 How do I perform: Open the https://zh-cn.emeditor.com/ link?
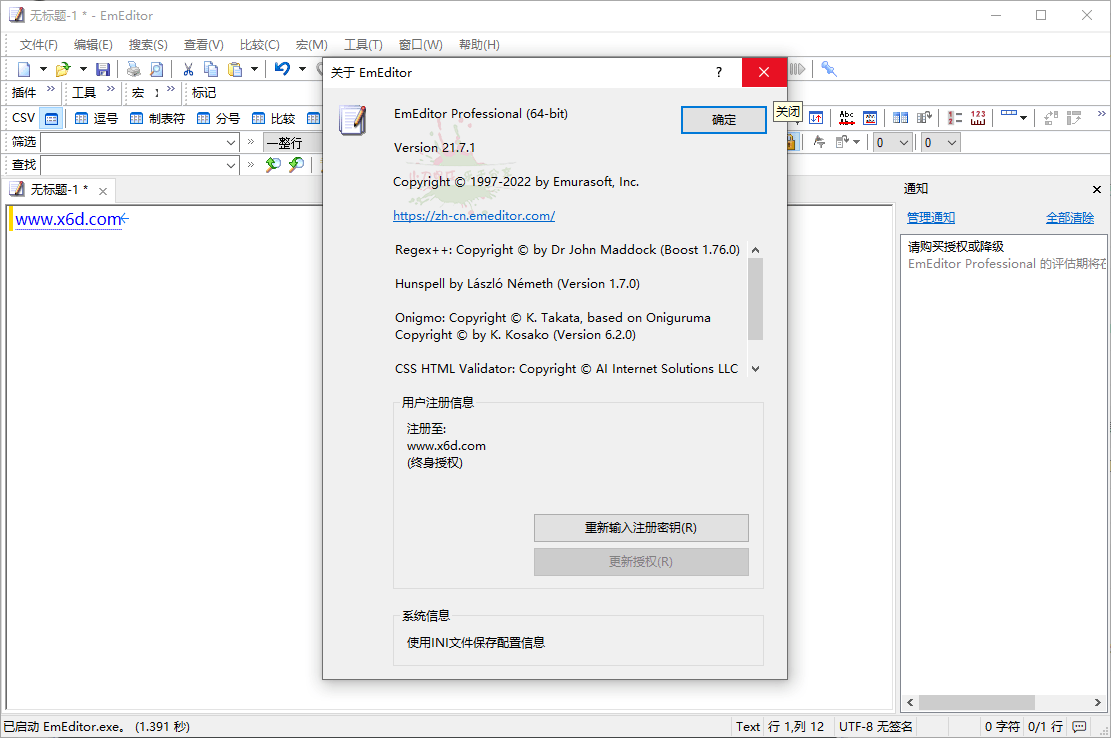pyautogui.click(x=474, y=215)
